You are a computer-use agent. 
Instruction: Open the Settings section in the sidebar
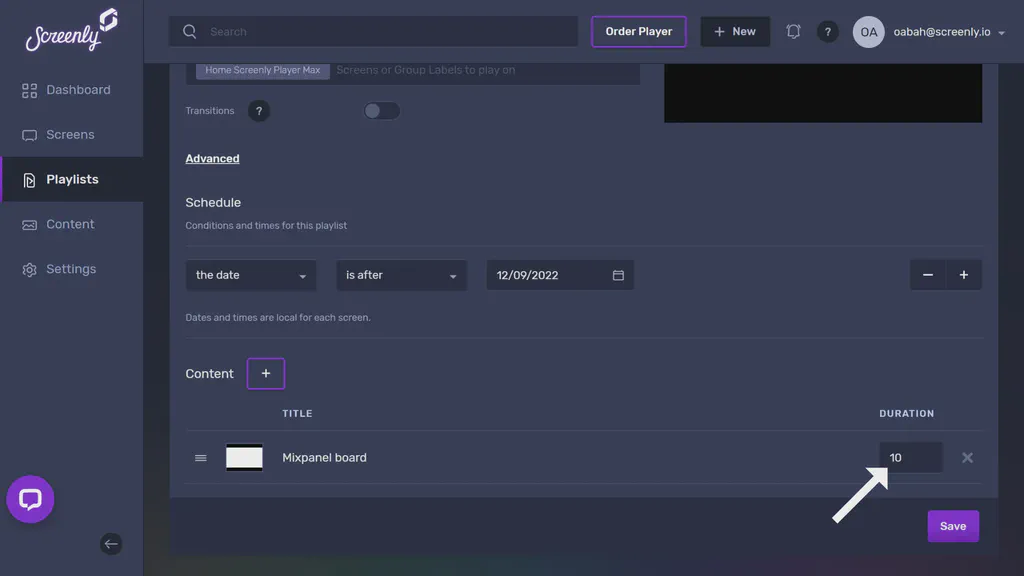click(x=70, y=268)
